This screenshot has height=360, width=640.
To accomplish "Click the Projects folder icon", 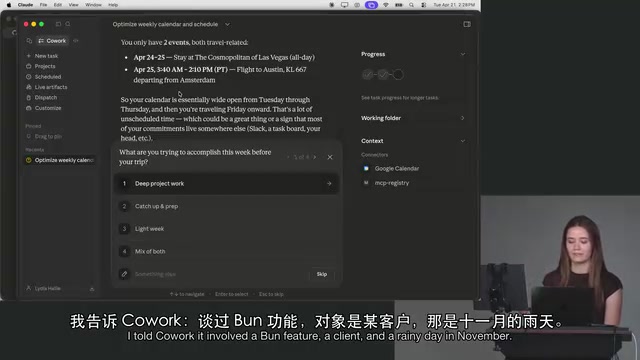I will pos(29,66).
